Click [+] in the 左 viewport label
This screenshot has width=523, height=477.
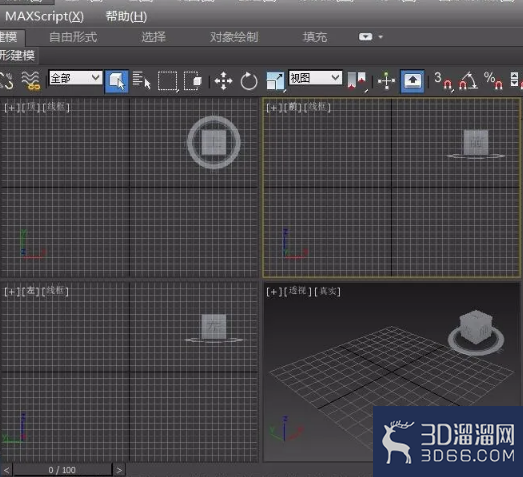(x=12, y=292)
